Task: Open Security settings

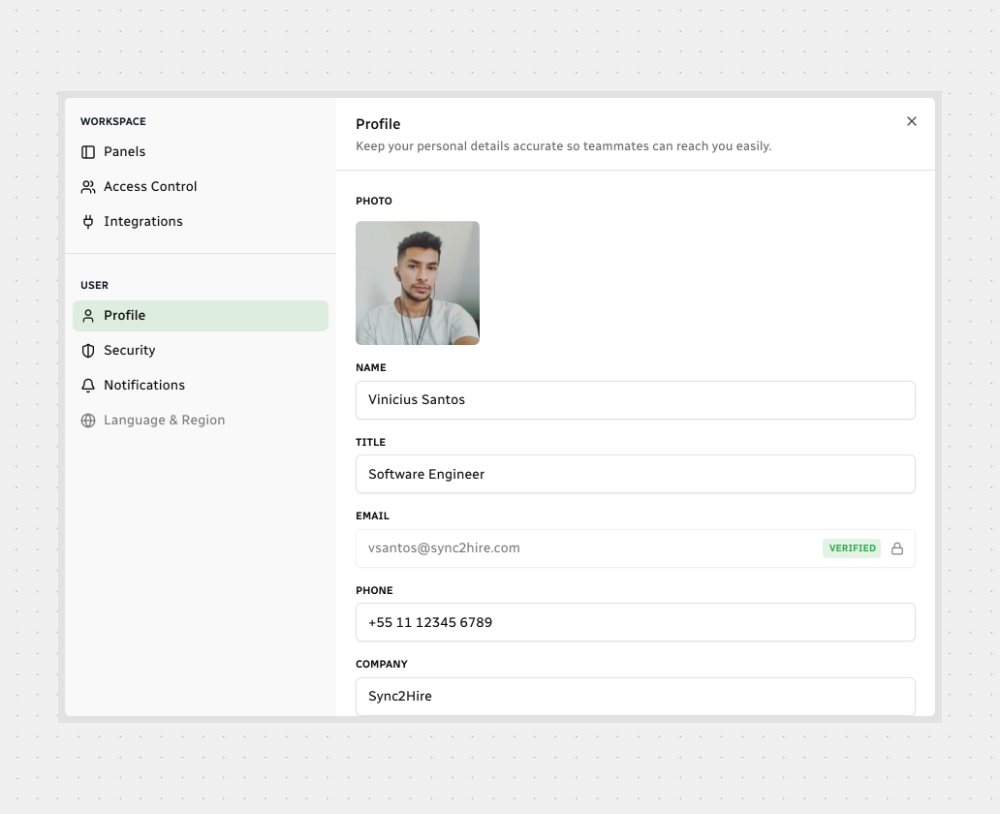Action: (200, 351)
